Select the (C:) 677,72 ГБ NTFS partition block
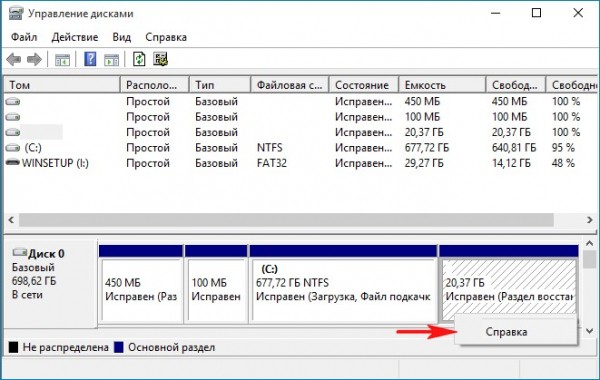The width and height of the screenshot is (600, 380). [x=343, y=284]
